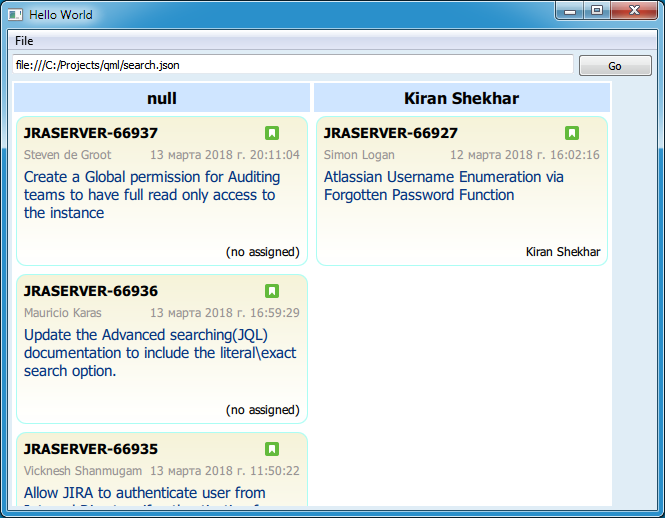The image size is (665, 518).
Task: Close the Hello World window
Action: pos(634,11)
